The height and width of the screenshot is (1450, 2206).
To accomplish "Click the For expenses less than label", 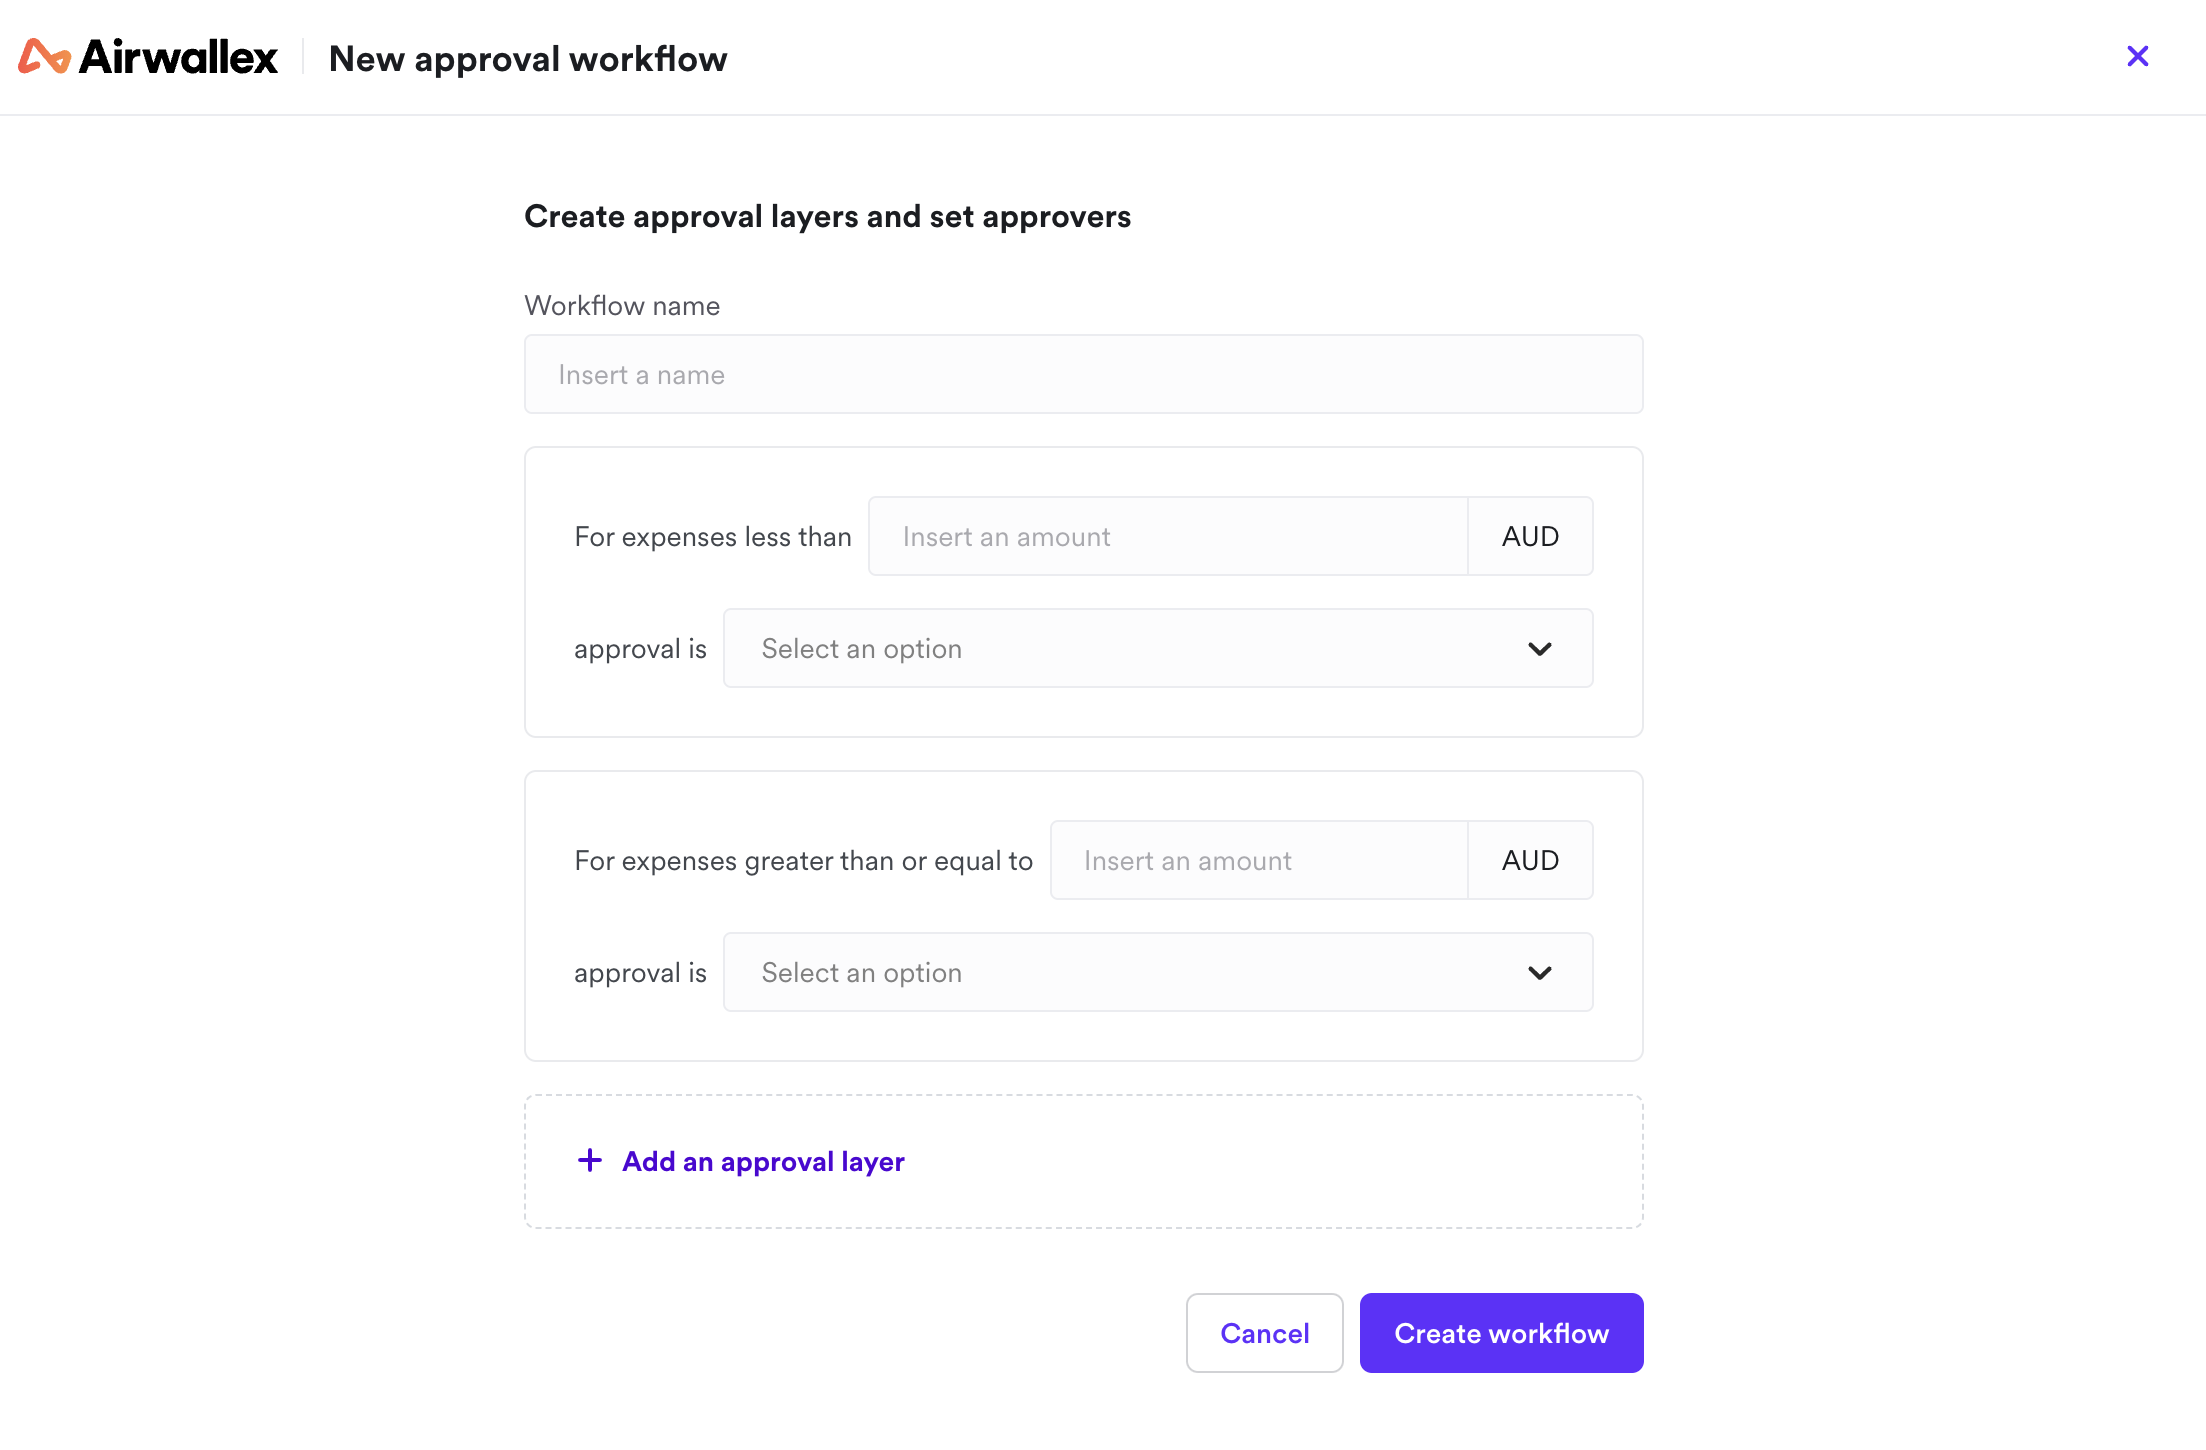I will click(713, 537).
